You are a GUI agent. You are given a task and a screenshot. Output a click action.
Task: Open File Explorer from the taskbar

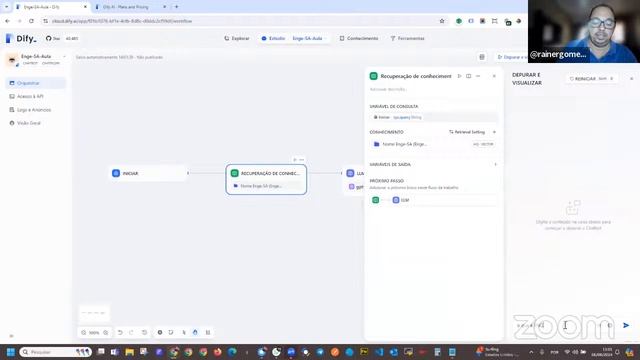pos(129,352)
